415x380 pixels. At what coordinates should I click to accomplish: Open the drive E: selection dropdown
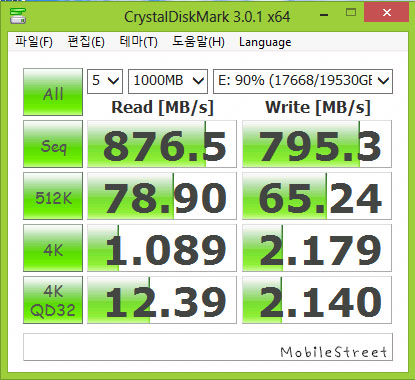point(303,81)
